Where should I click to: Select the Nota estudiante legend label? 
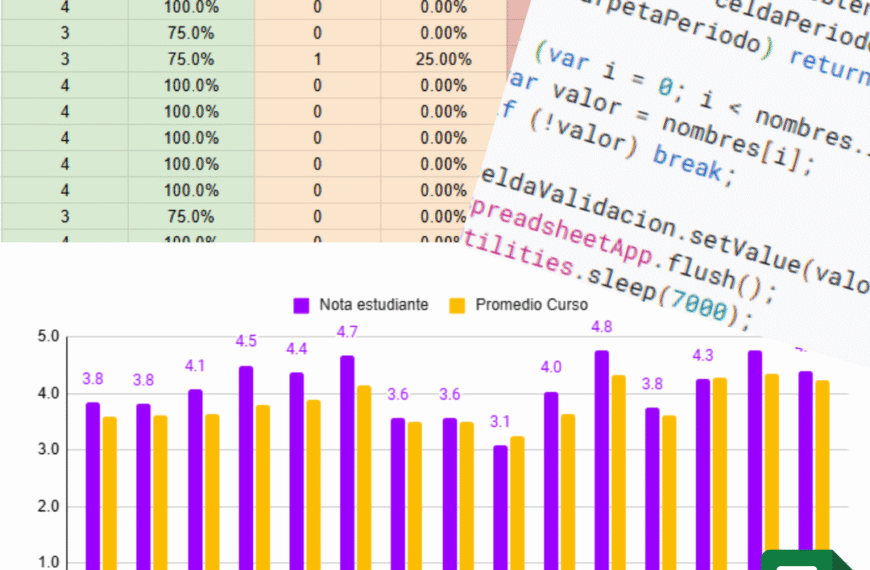pos(373,305)
